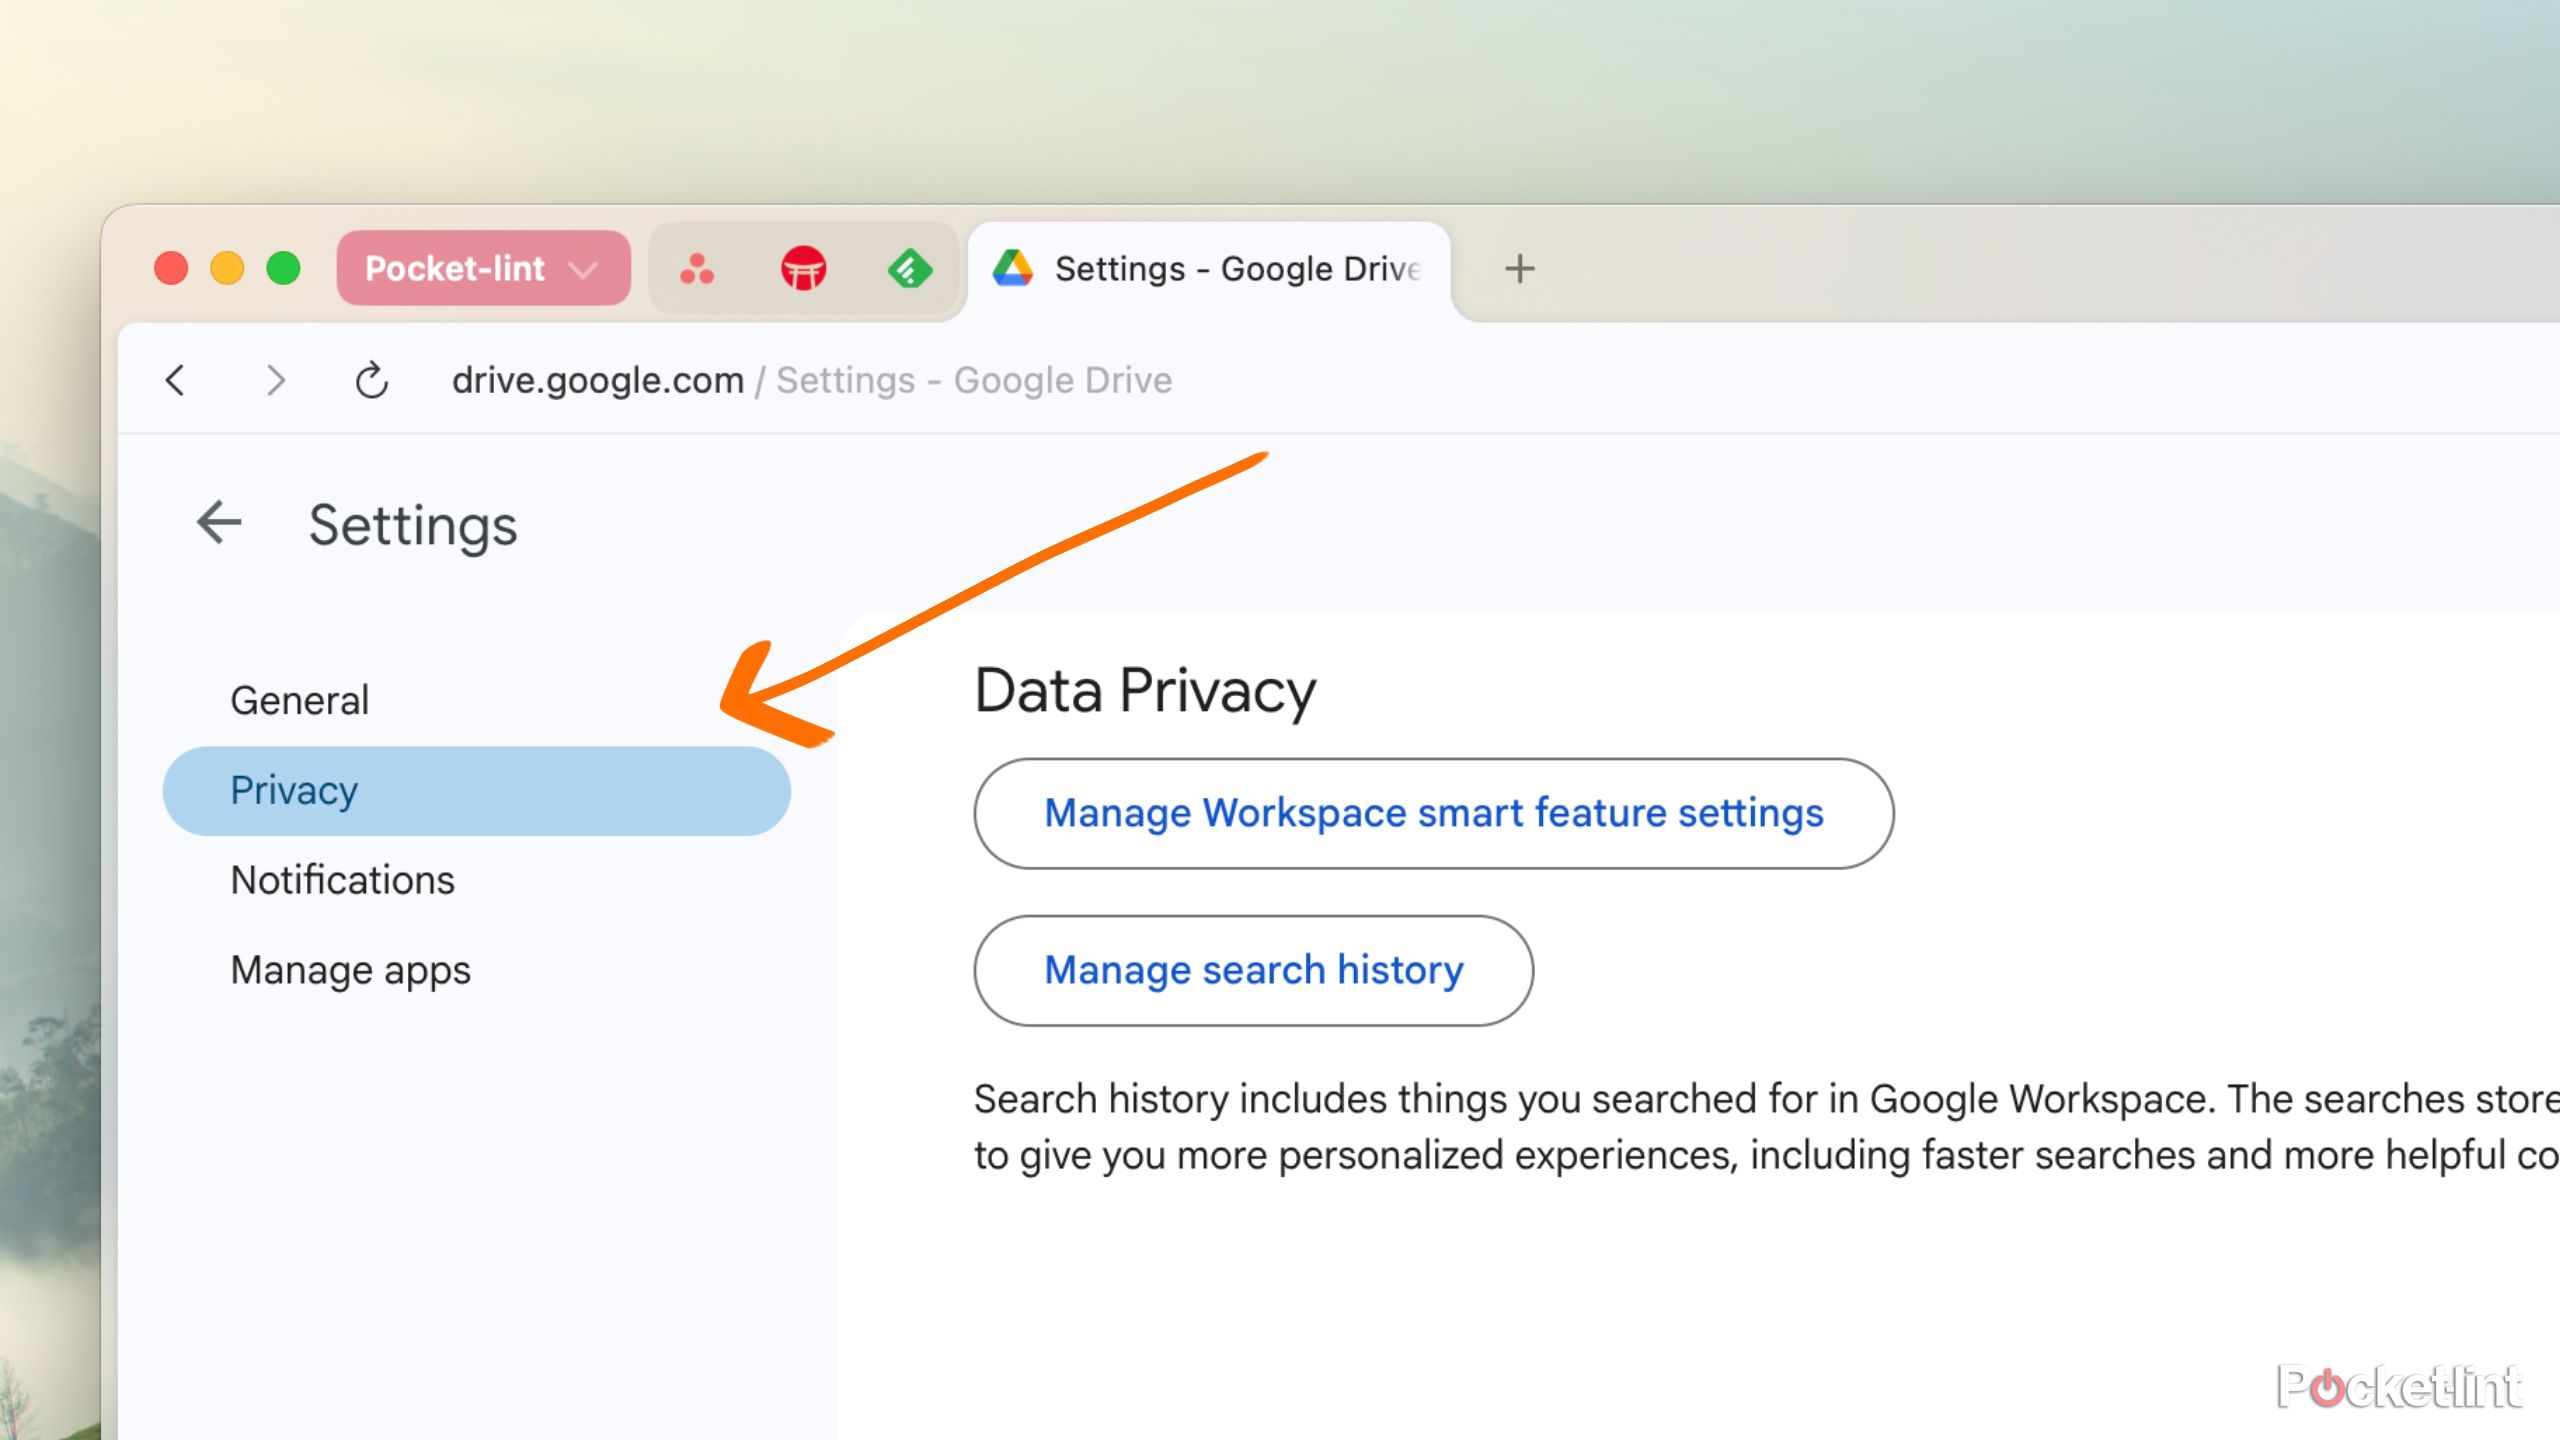Go back using Settings back arrow
Viewport: 2560px width, 1440px height.
click(x=219, y=523)
